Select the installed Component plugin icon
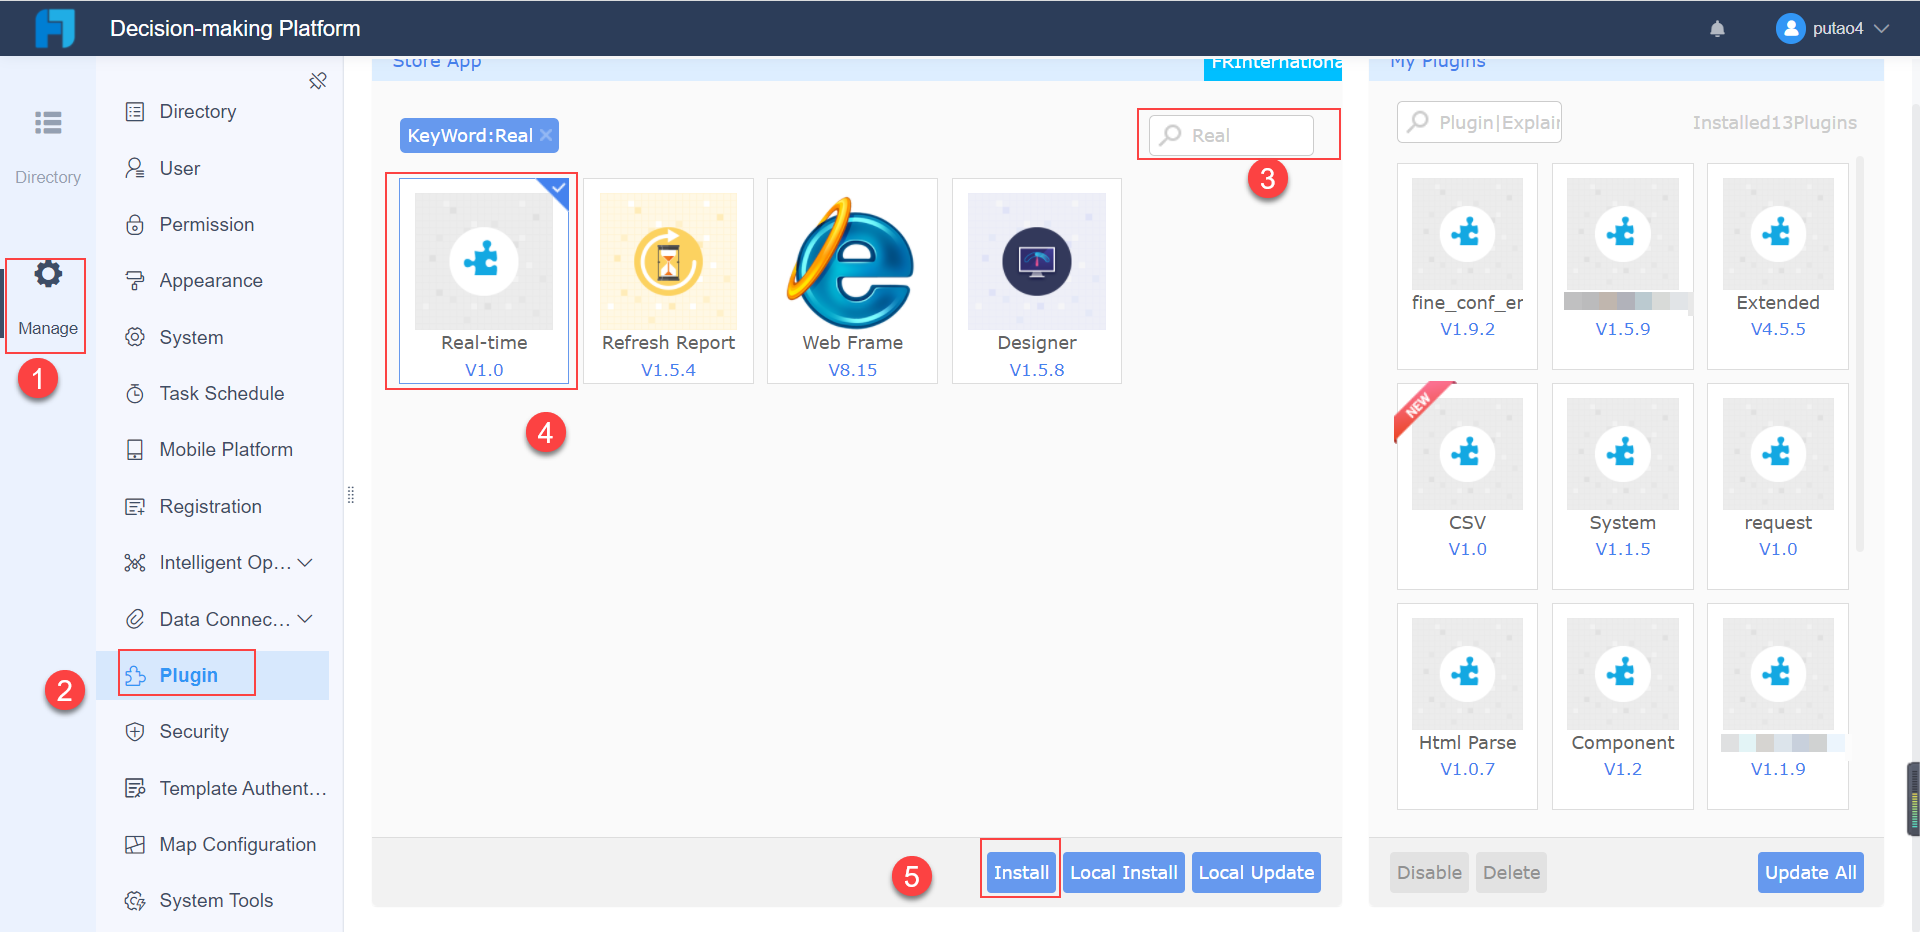This screenshot has width=1920, height=932. [x=1622, y=674]
